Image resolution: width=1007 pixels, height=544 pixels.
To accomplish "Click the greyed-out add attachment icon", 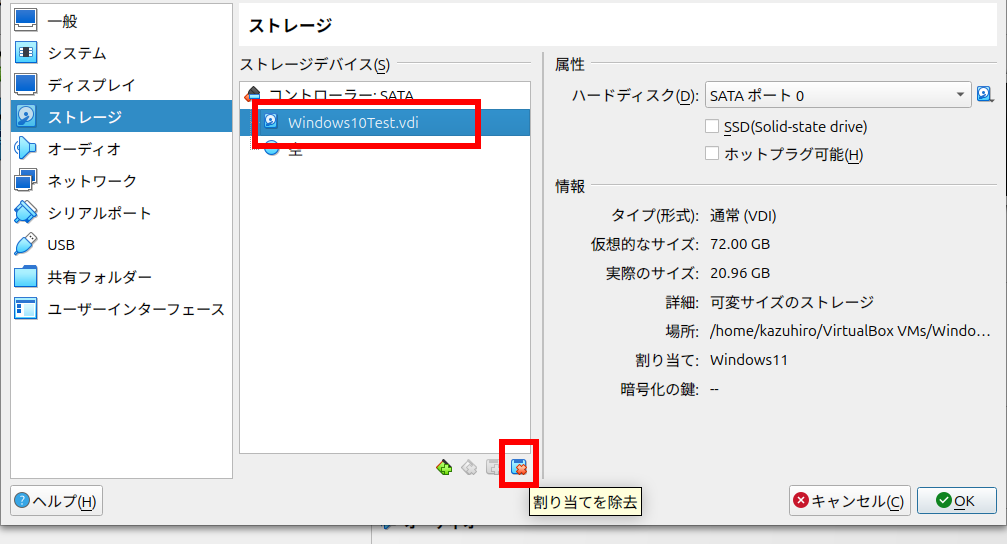I will [x=493, y=467].
